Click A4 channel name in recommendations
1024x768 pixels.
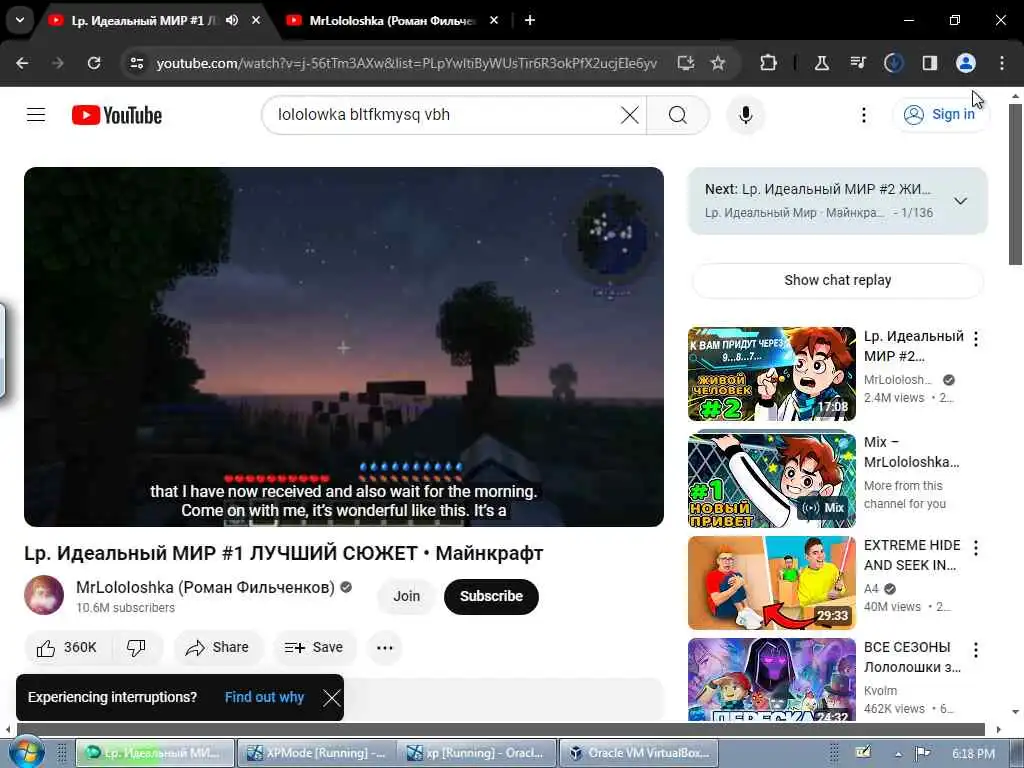point(871,588)
